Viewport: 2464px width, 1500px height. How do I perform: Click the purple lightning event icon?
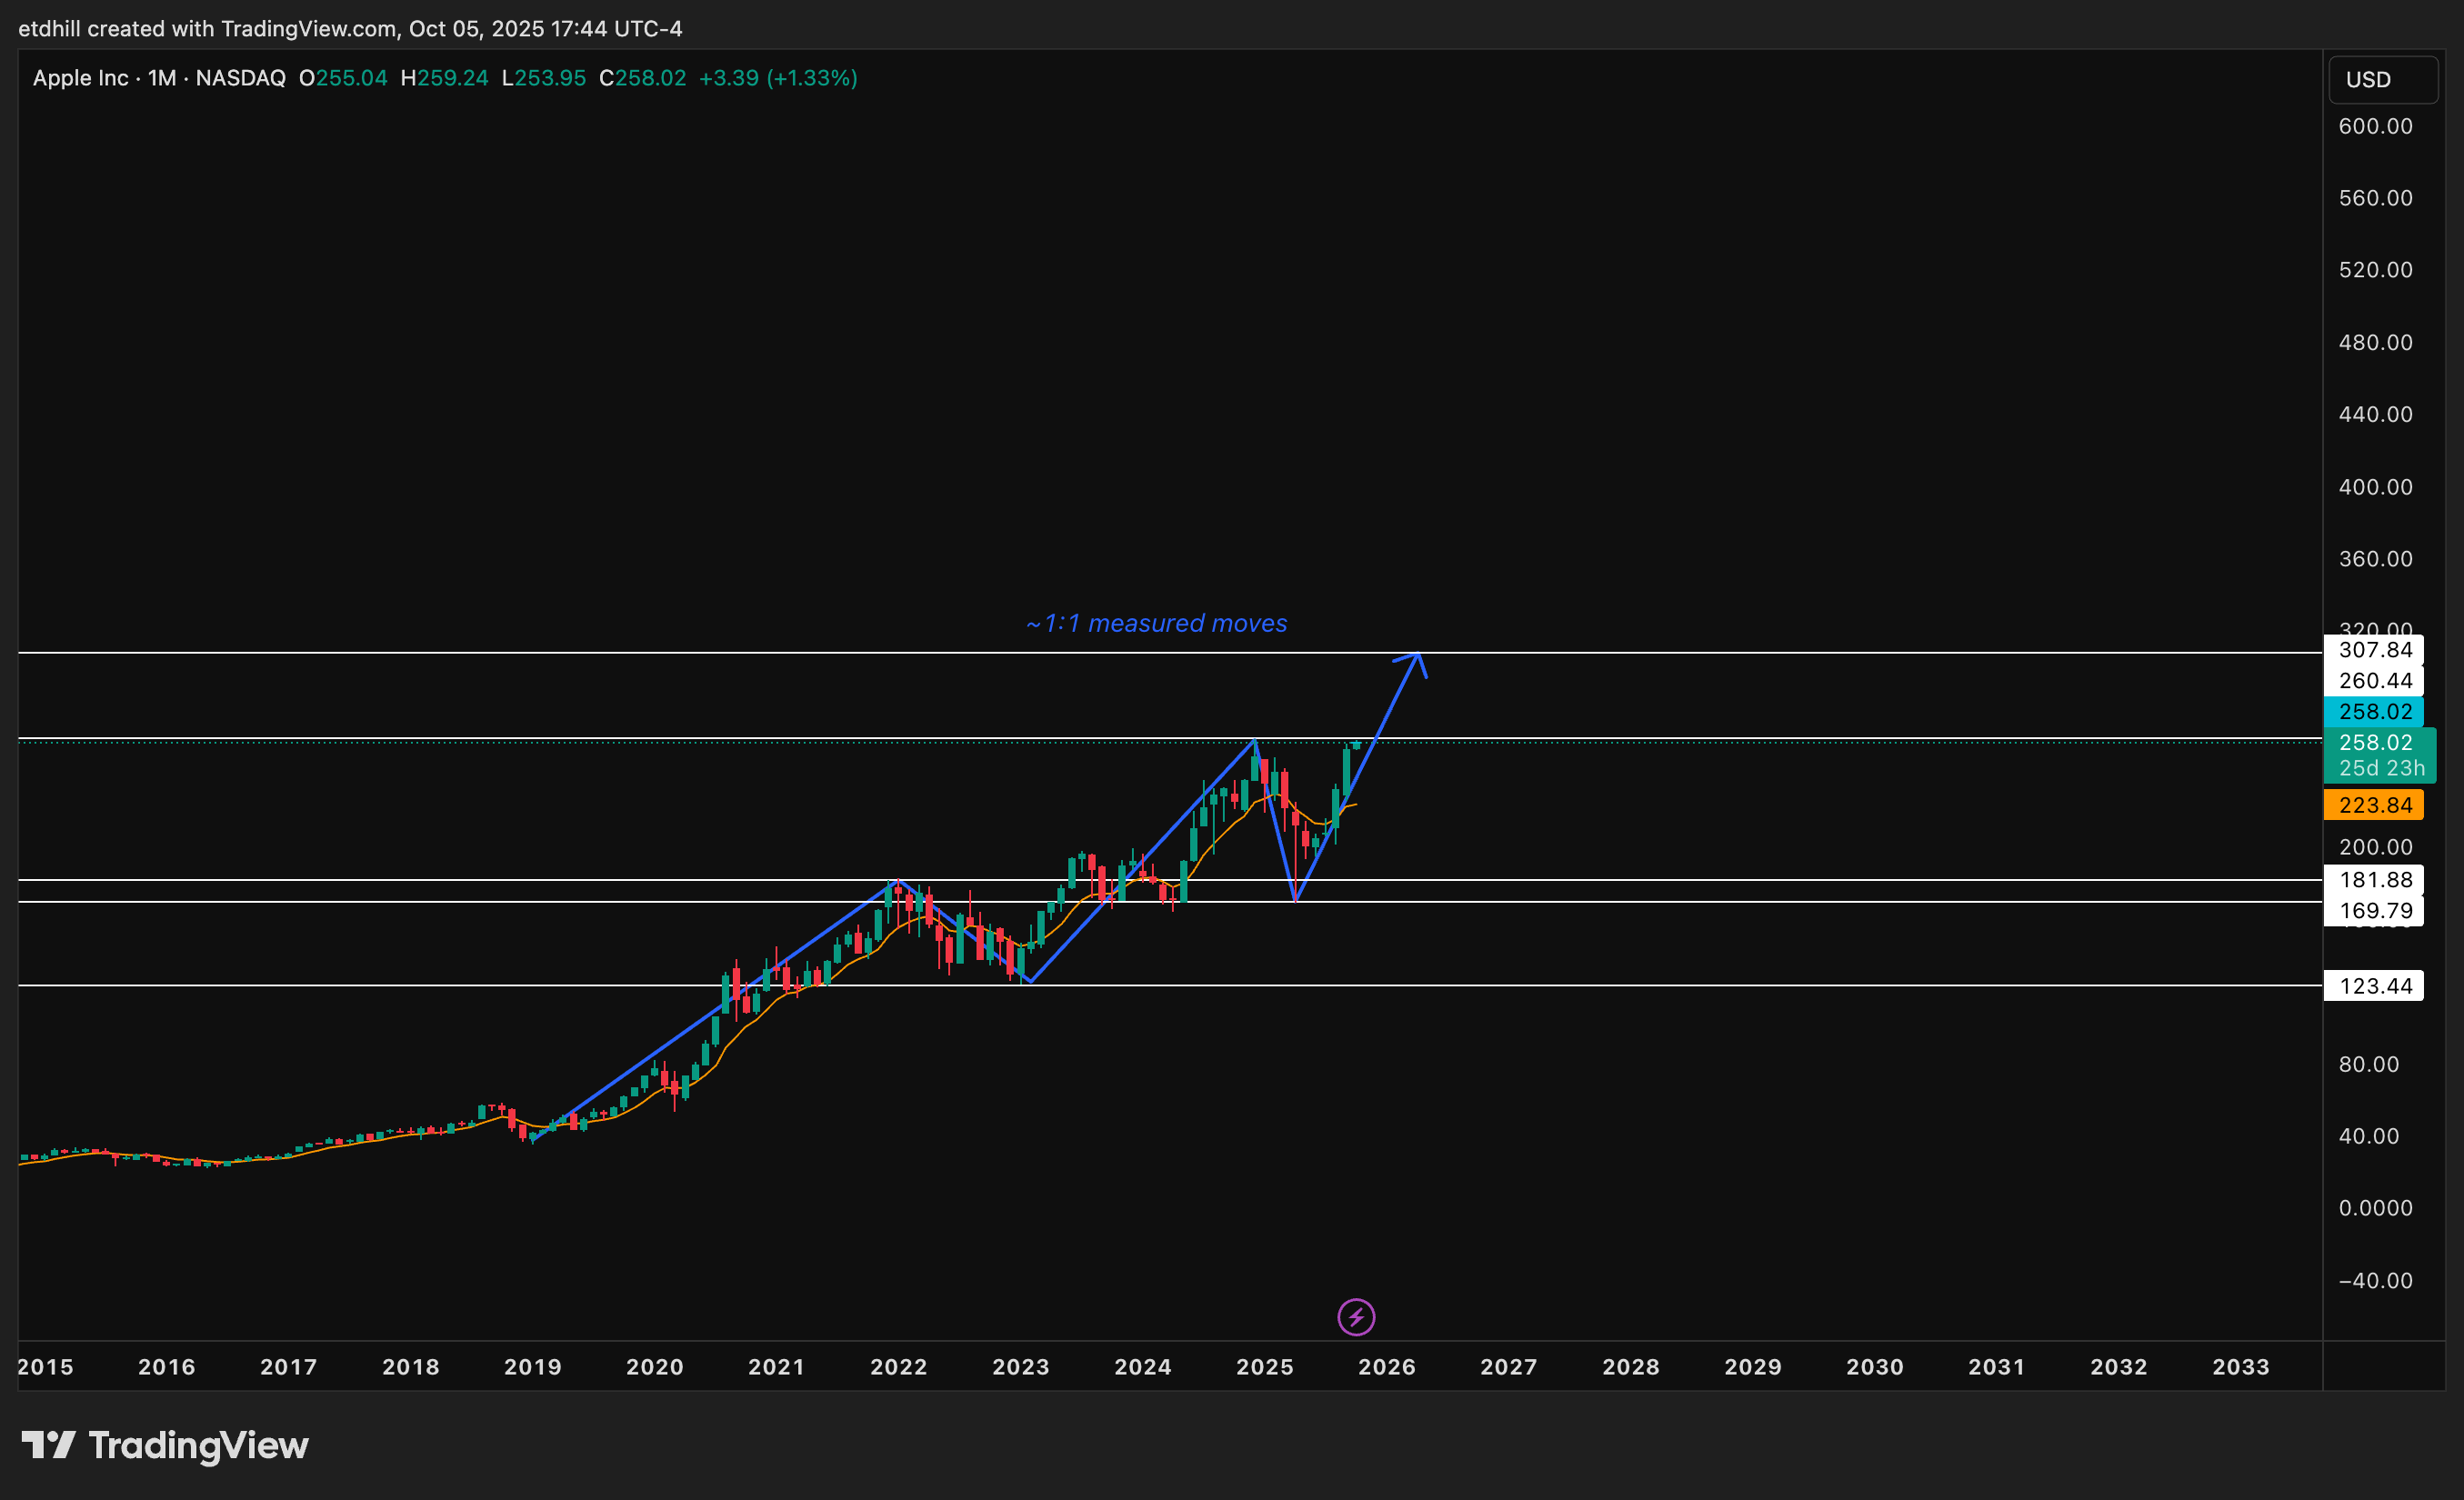click(1356, 1317)
